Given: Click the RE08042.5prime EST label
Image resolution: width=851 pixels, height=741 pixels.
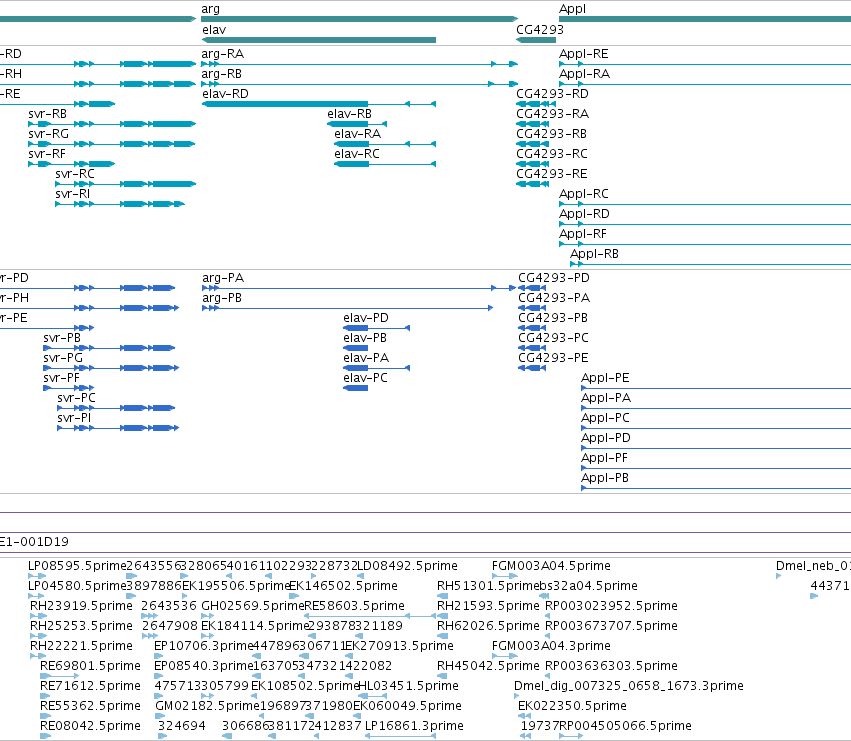Looking at the screenshot, I should [x=91, y=726].
